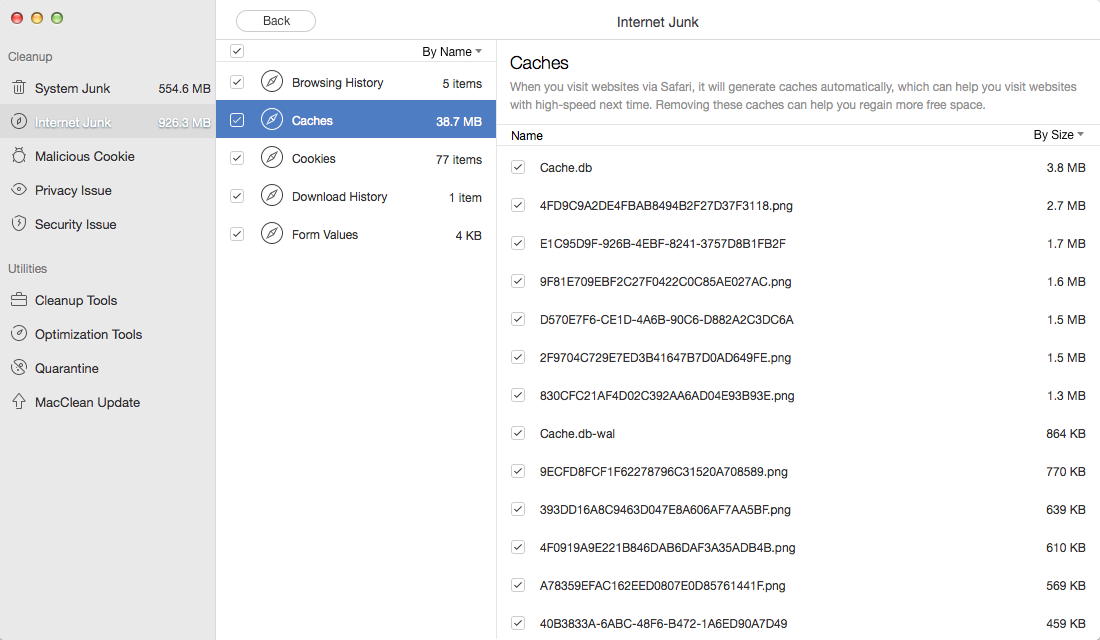Select the Form Values row

(x=356, y=234)
